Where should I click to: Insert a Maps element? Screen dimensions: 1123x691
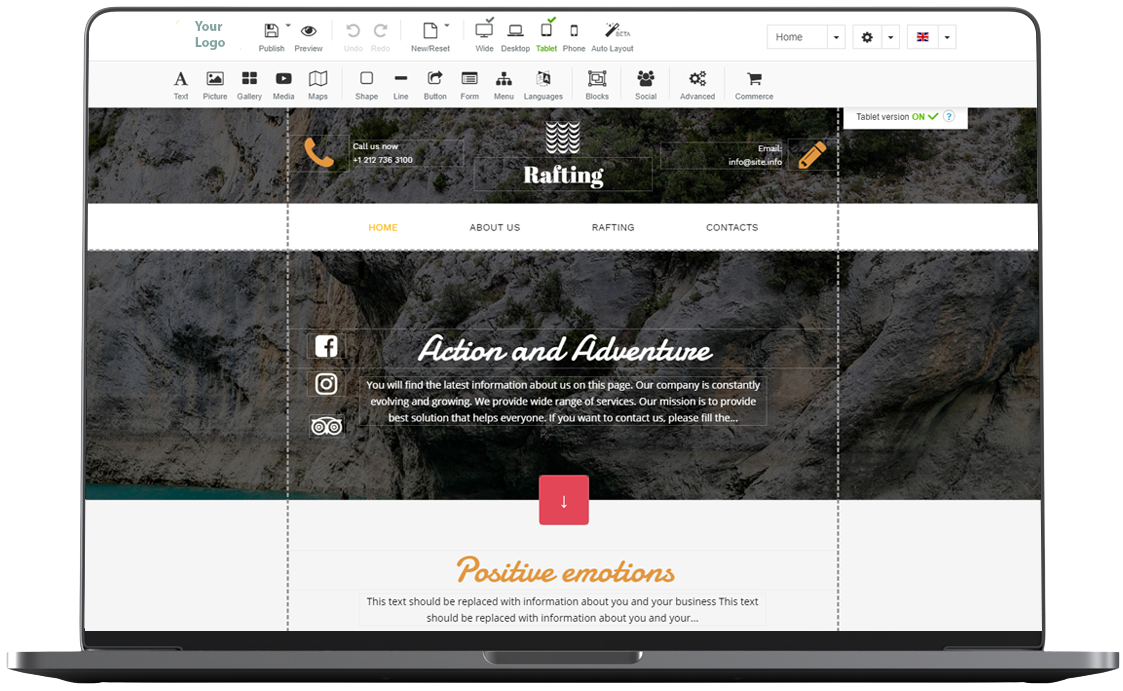point(318,84)
